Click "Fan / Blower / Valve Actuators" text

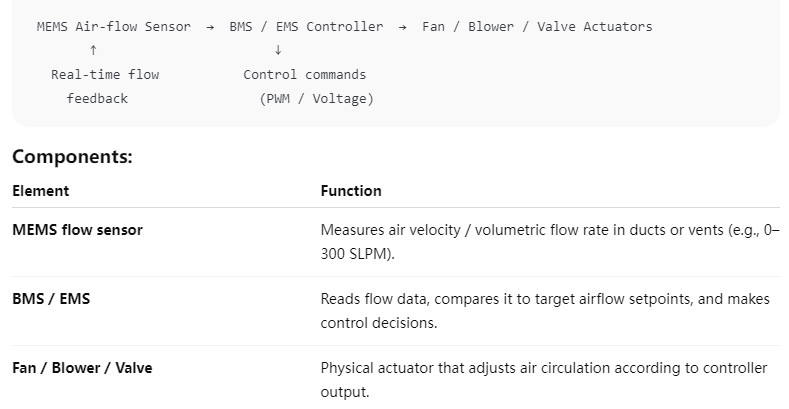537,27
